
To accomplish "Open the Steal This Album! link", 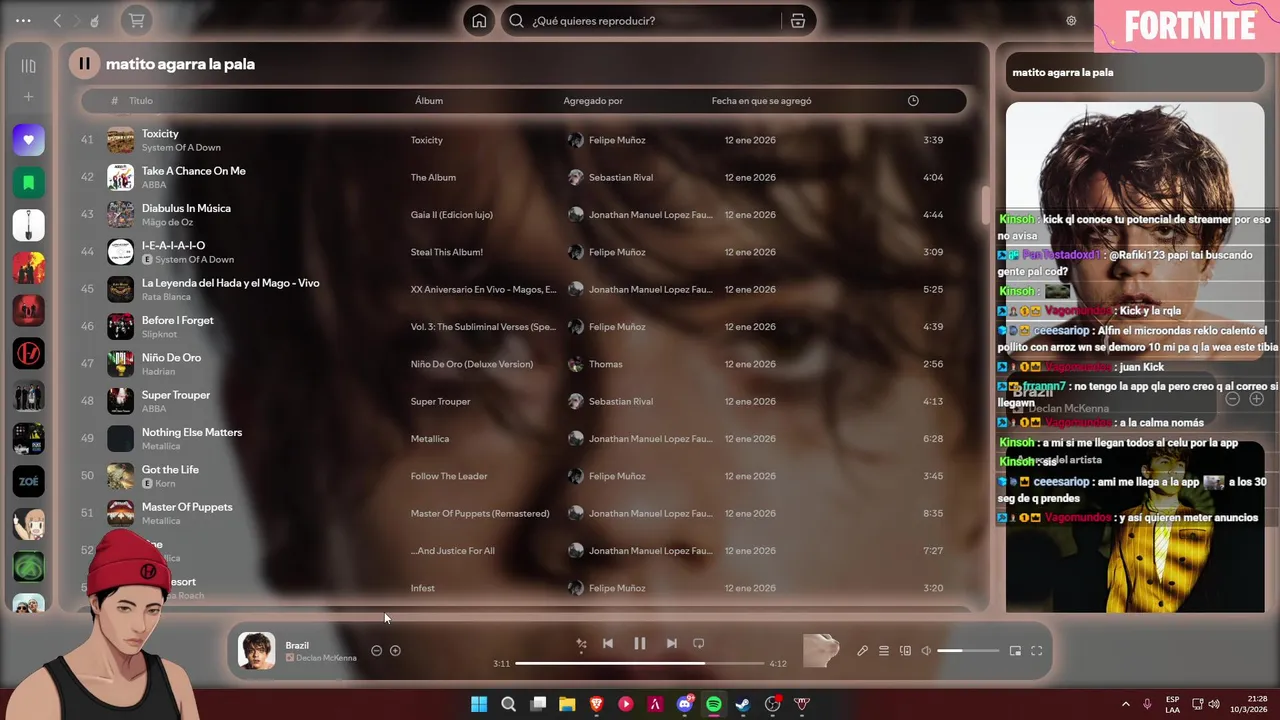I will (447, 252).
